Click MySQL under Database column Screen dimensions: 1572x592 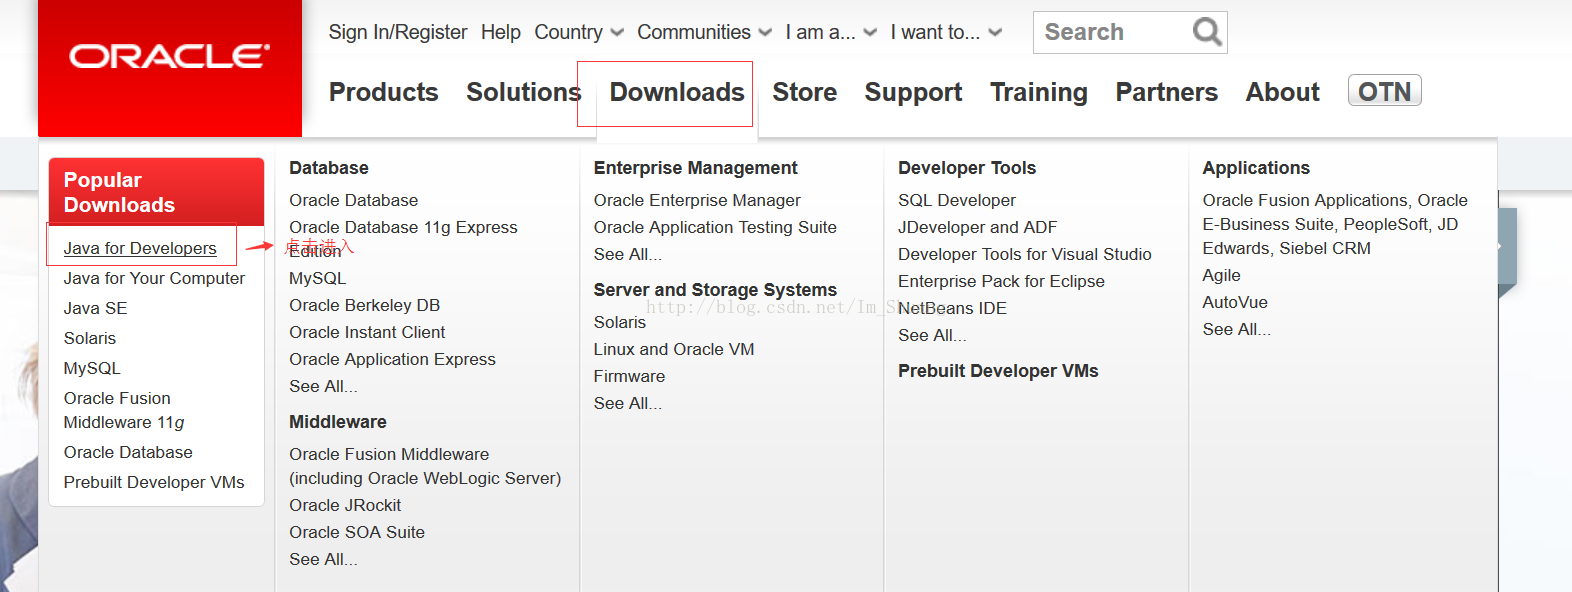pyautogui.click(x=317, y=278)
